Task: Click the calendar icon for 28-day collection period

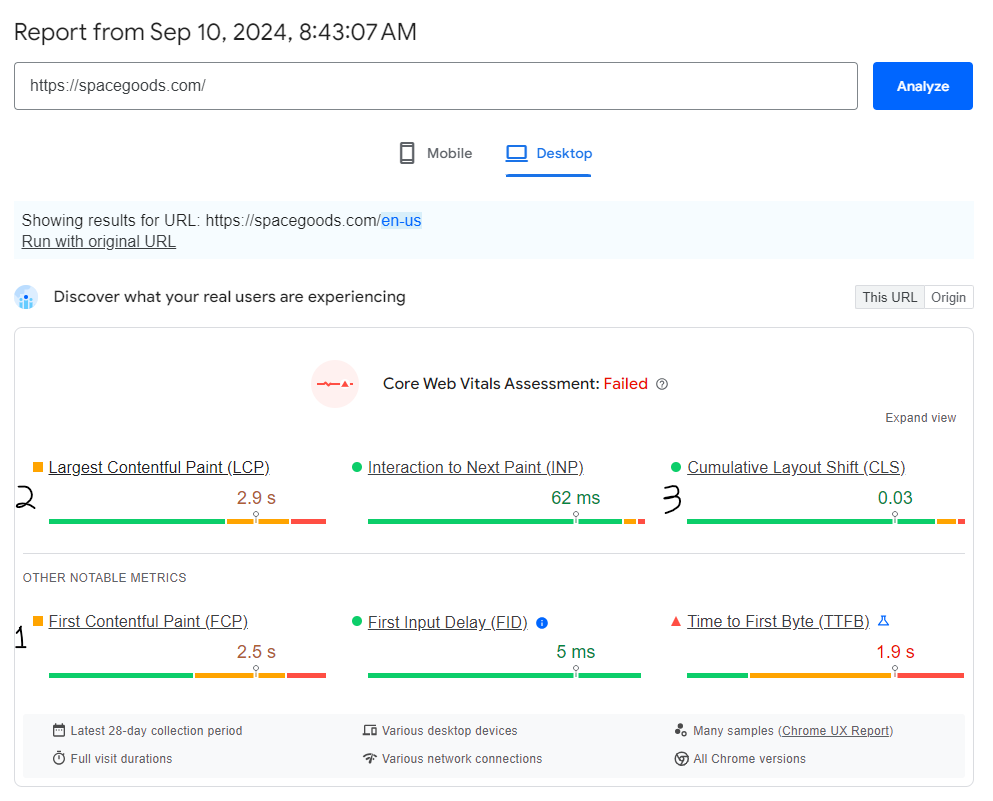Action: click(x=60, y=731)
